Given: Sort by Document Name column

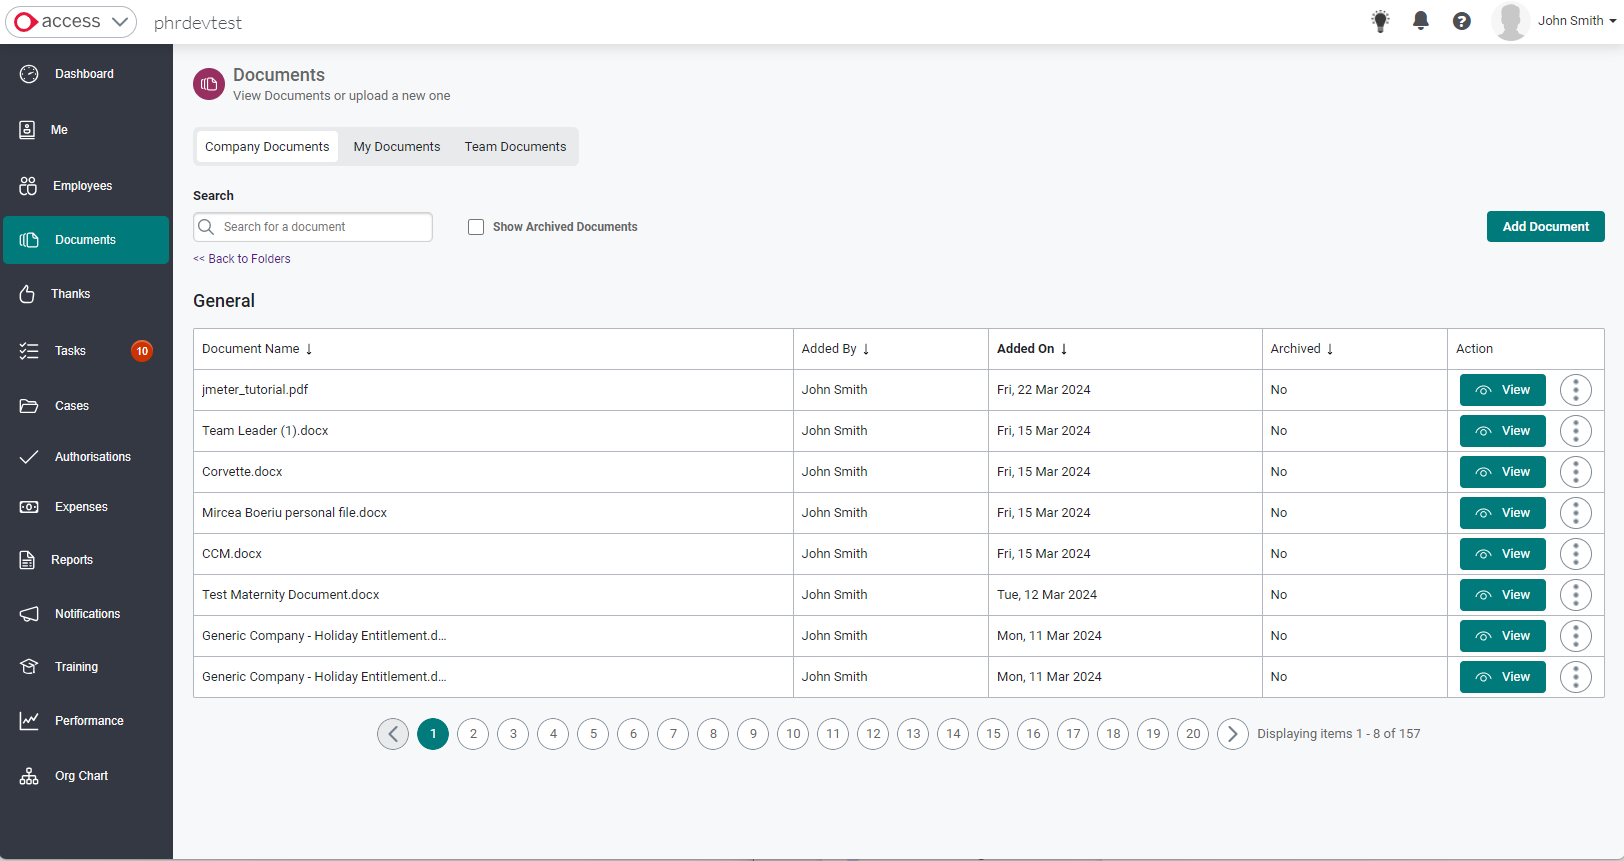Looking at the screenshot, I should [x=257, y=349].
